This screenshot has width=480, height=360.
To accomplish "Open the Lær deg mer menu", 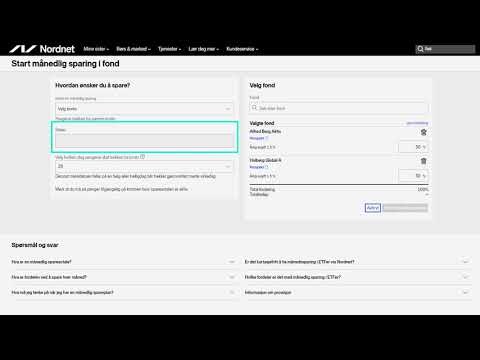I will [203, 49].
